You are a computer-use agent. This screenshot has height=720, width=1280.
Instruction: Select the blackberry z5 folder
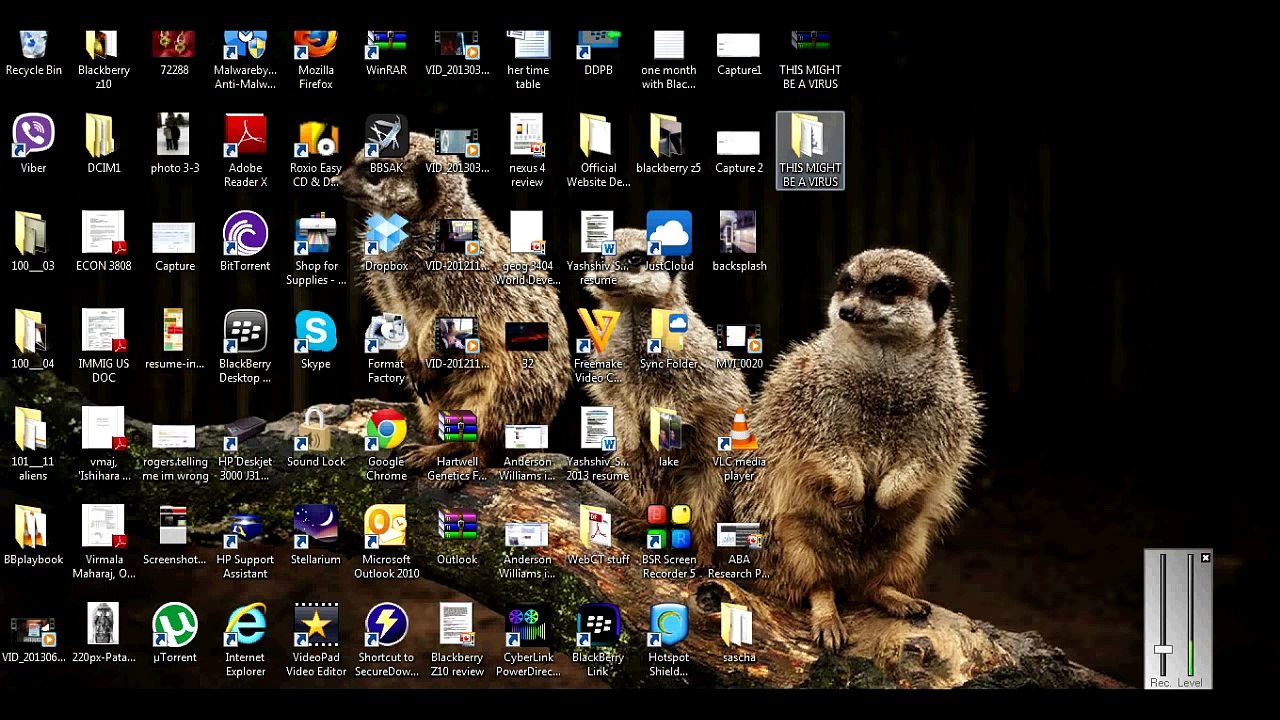669,145
